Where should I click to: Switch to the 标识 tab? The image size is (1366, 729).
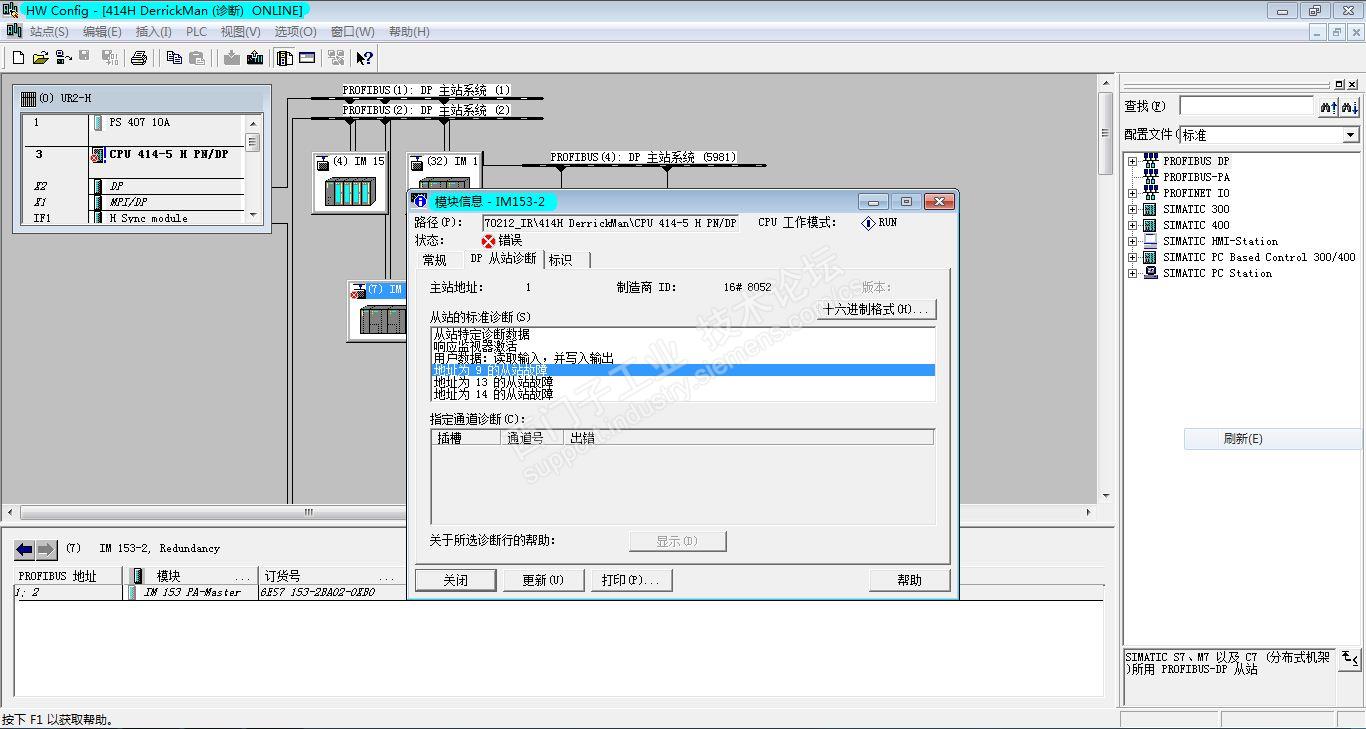point(561,260)
